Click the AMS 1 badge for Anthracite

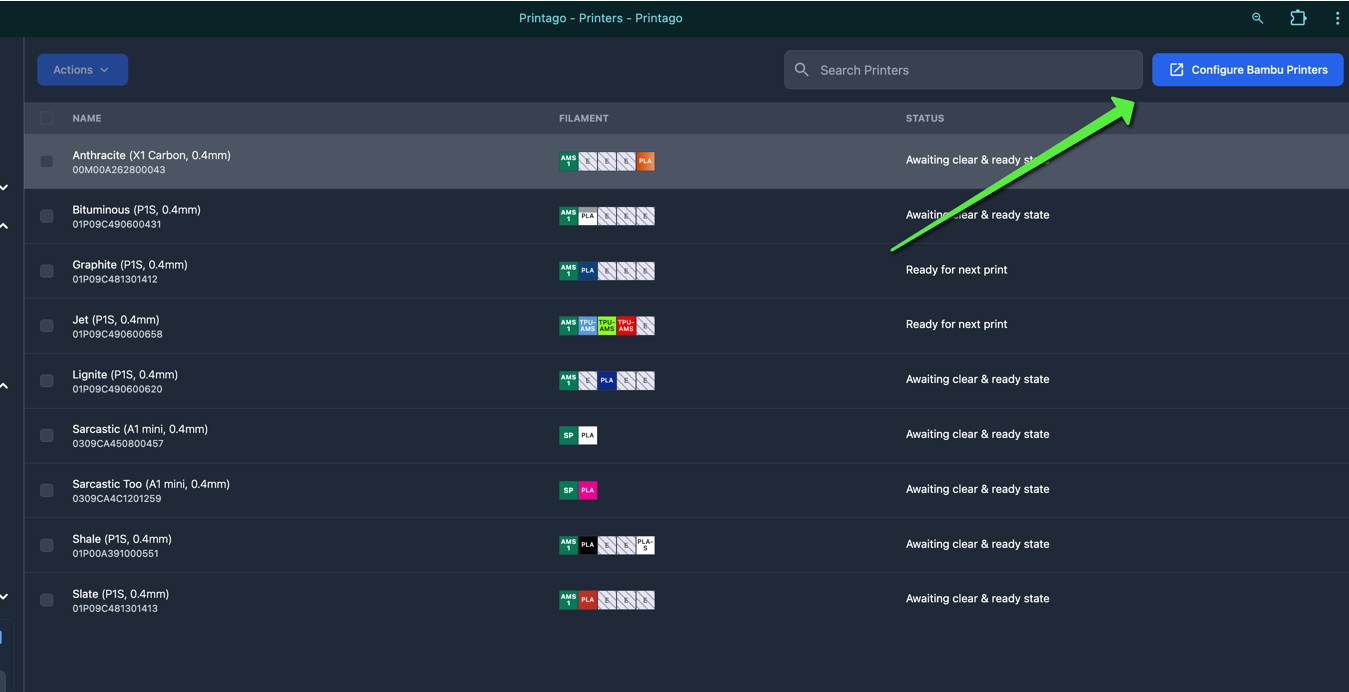[x=568, y=161]
